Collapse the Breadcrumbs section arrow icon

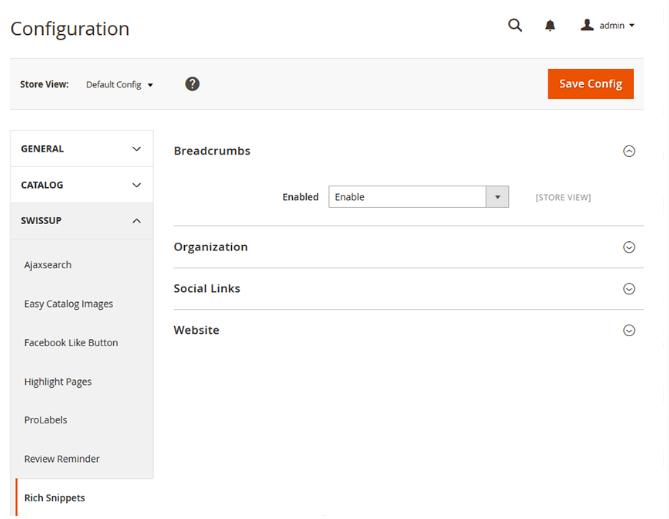click(x=629, y=151)
